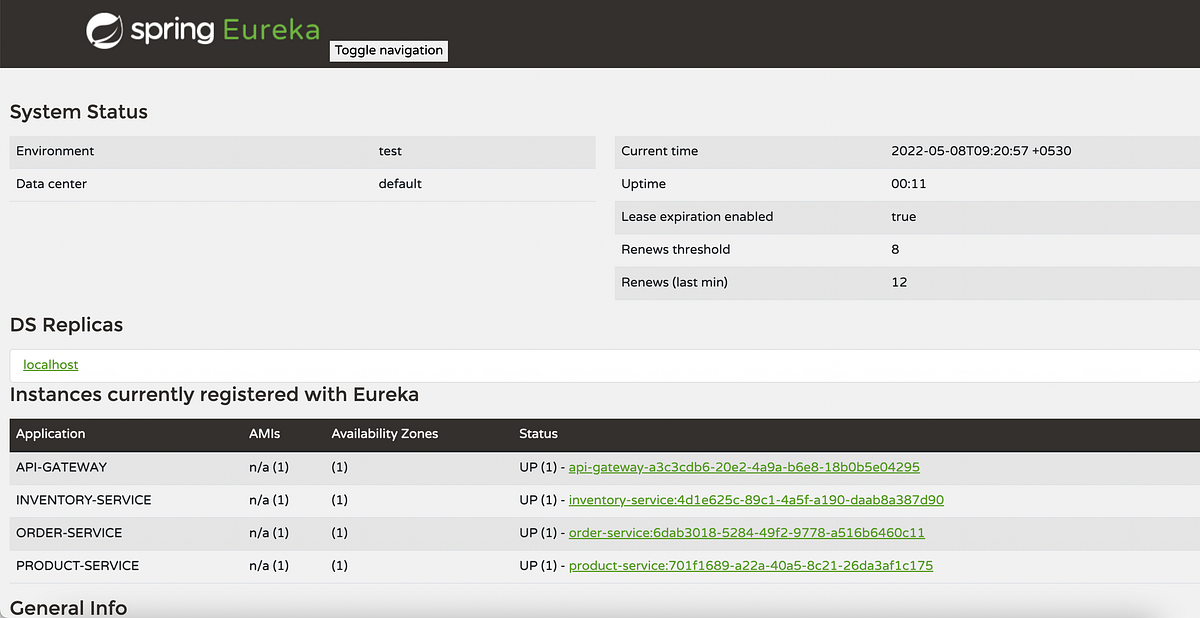Click the Renews threshold value 8
1200x618 pixels.
point(895,250)
